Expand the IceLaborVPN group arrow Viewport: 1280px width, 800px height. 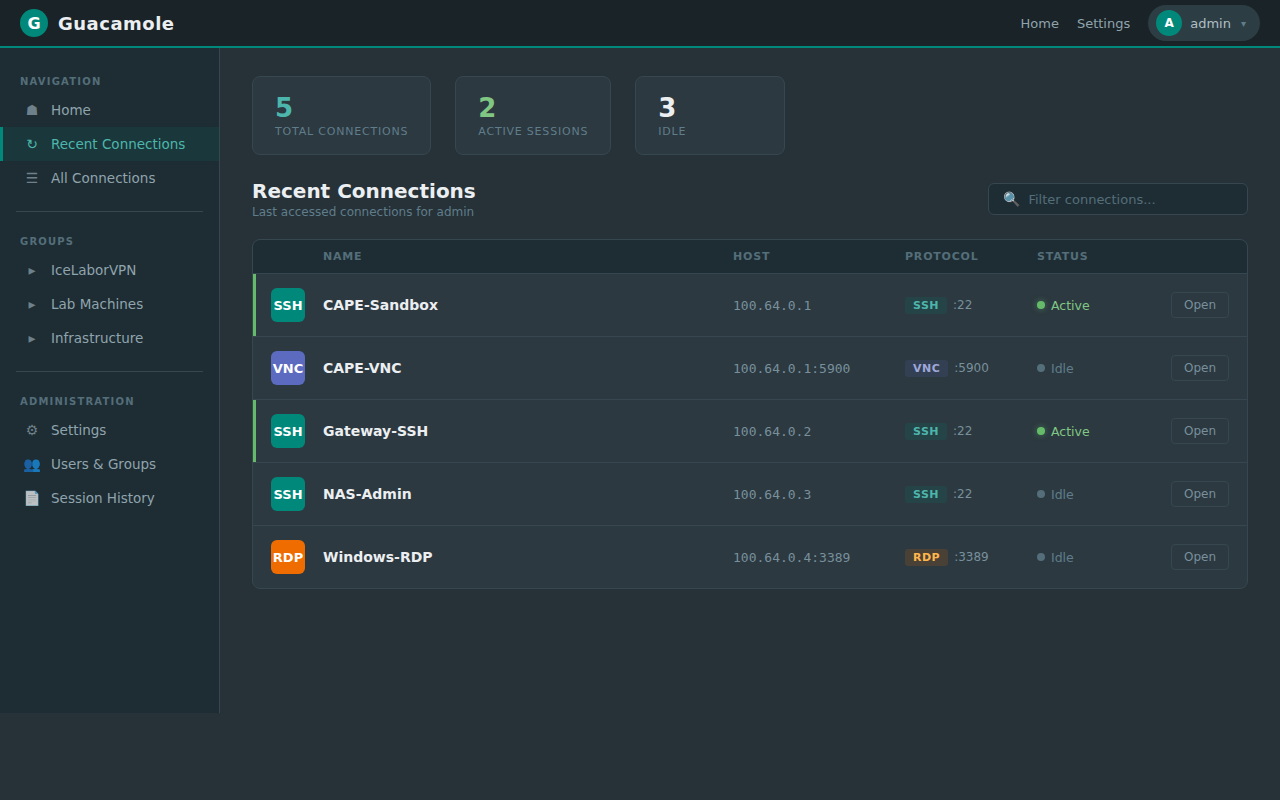[32, 270]
